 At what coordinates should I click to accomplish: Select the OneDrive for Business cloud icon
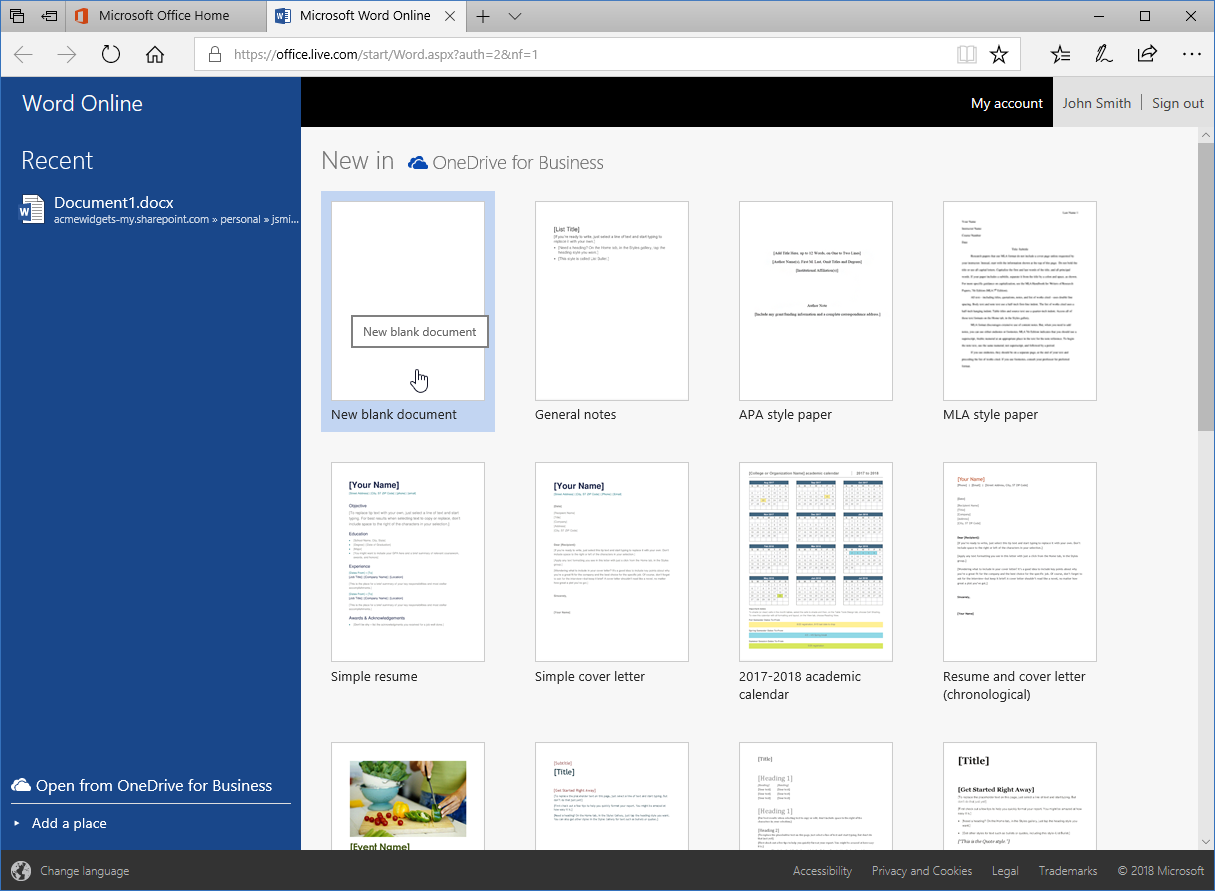22,785
